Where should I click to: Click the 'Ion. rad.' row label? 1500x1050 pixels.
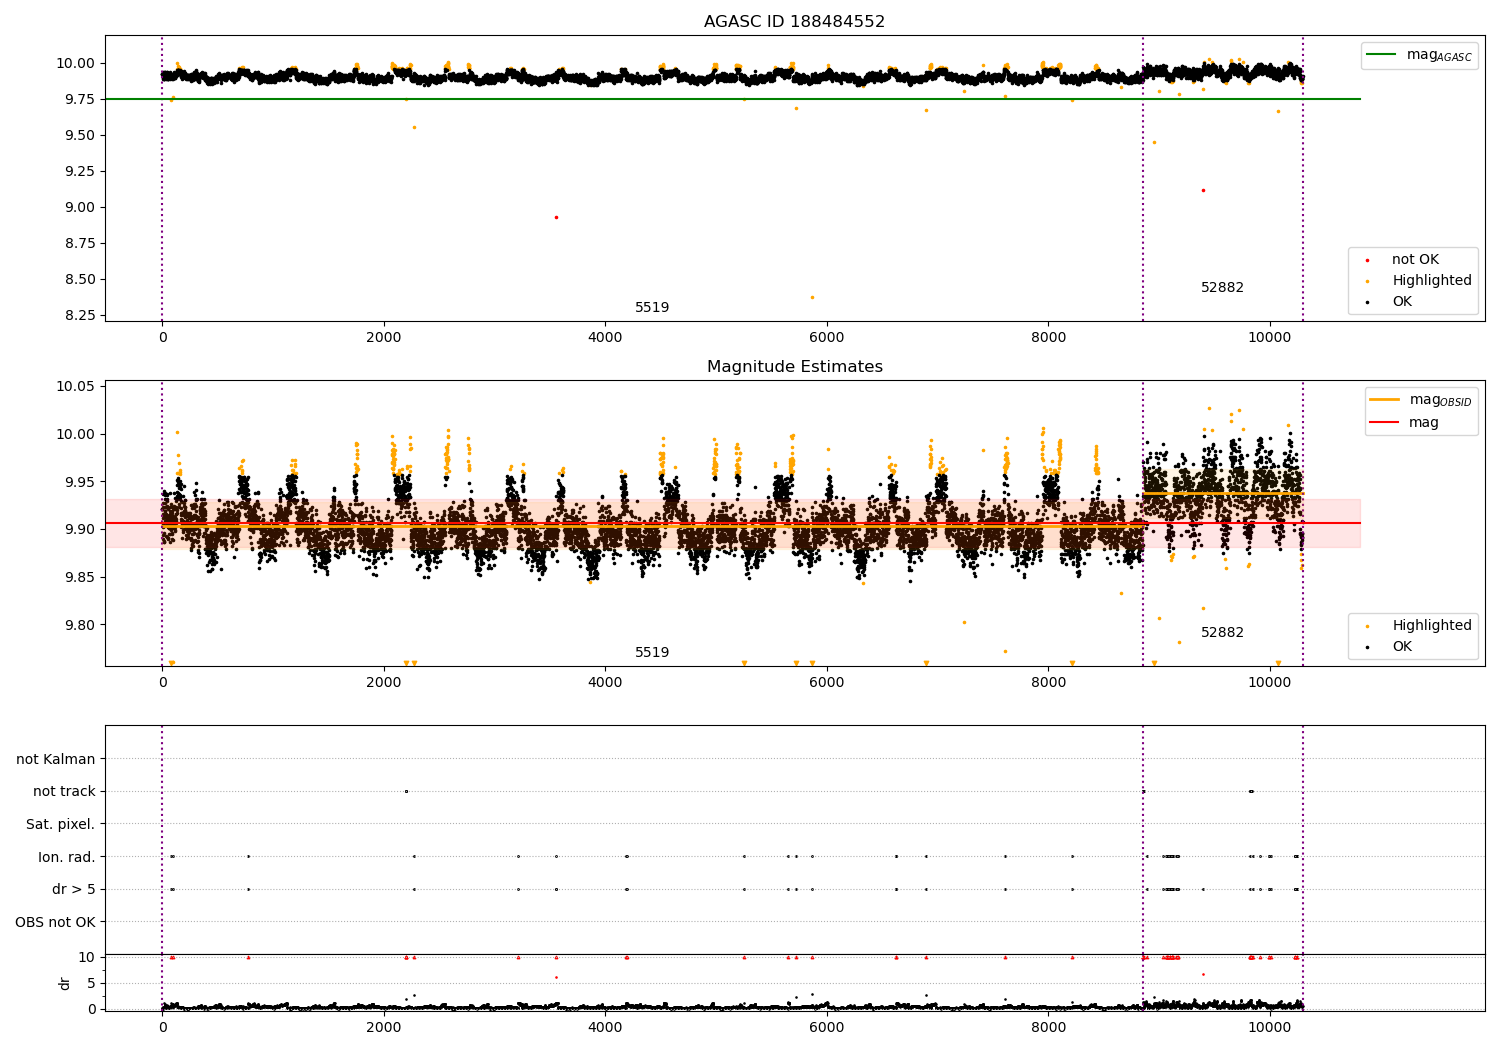coord(67,857)
